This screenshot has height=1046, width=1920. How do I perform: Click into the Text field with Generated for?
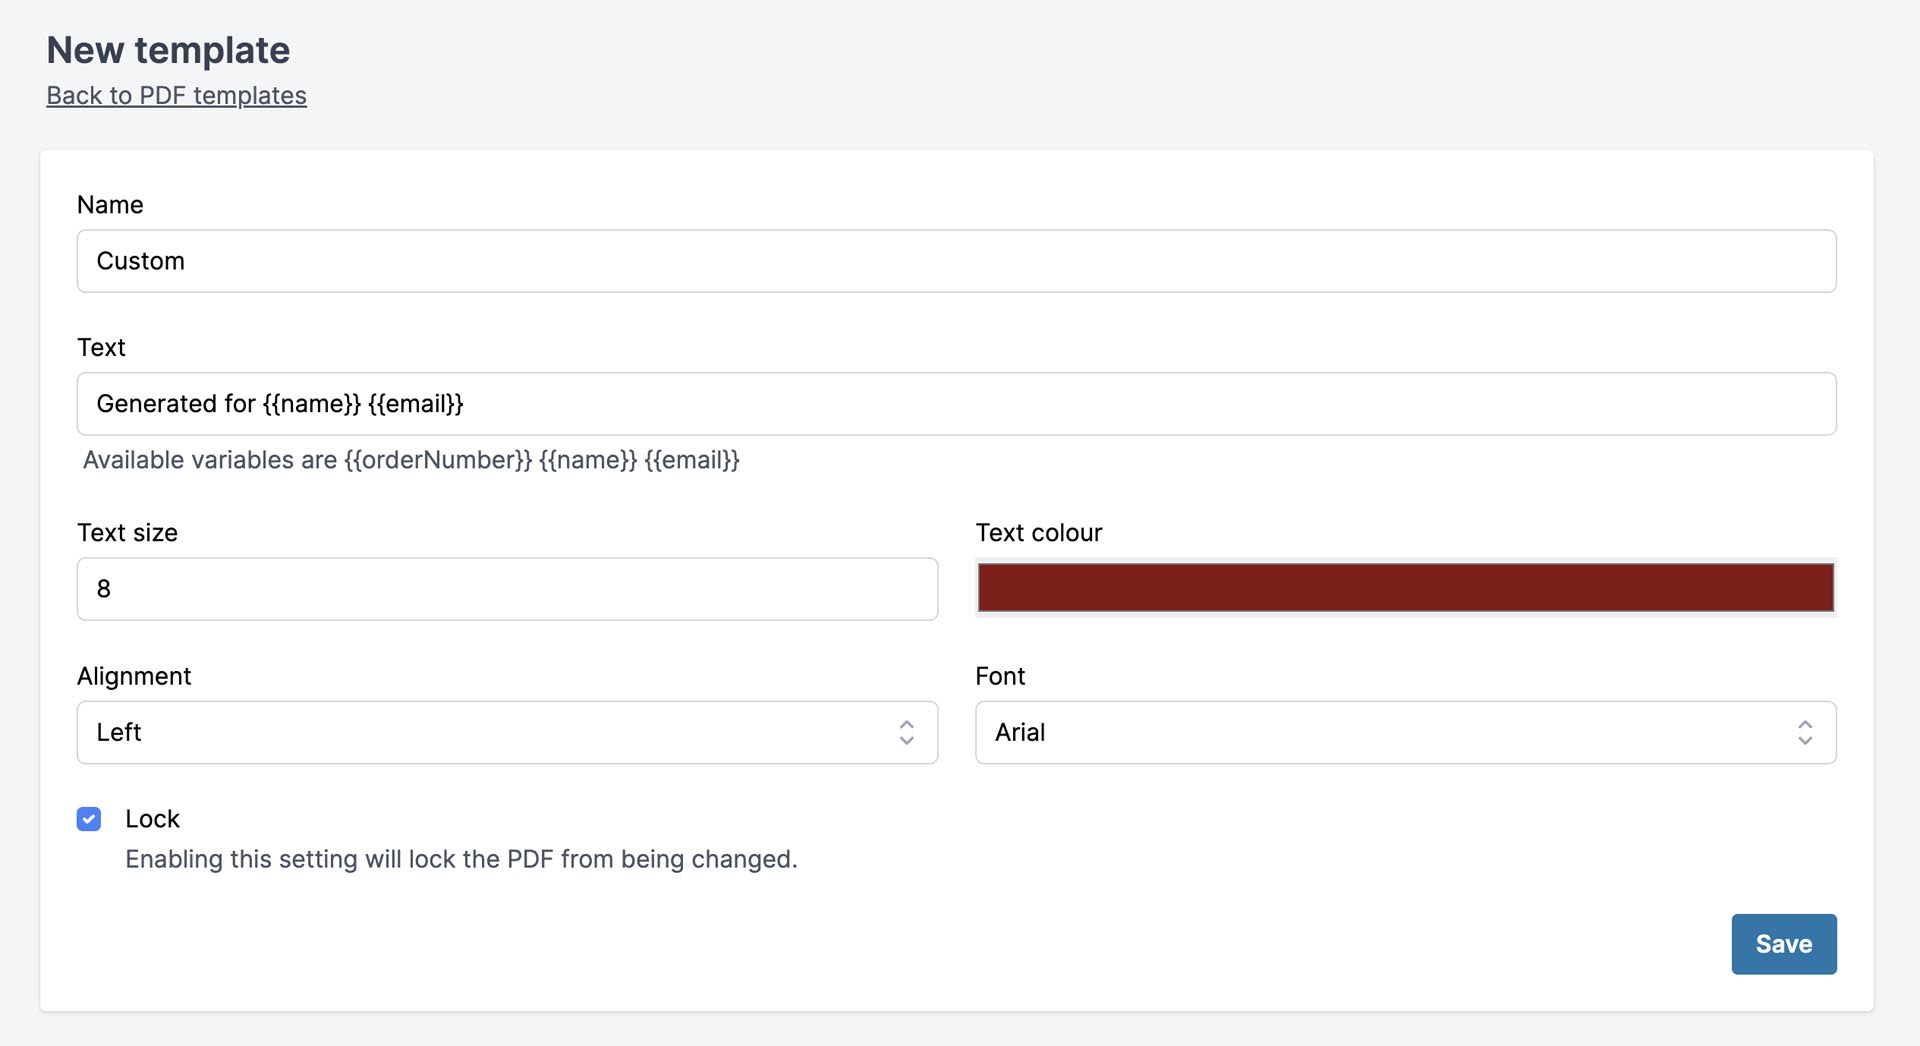click(x=955, y=404)
